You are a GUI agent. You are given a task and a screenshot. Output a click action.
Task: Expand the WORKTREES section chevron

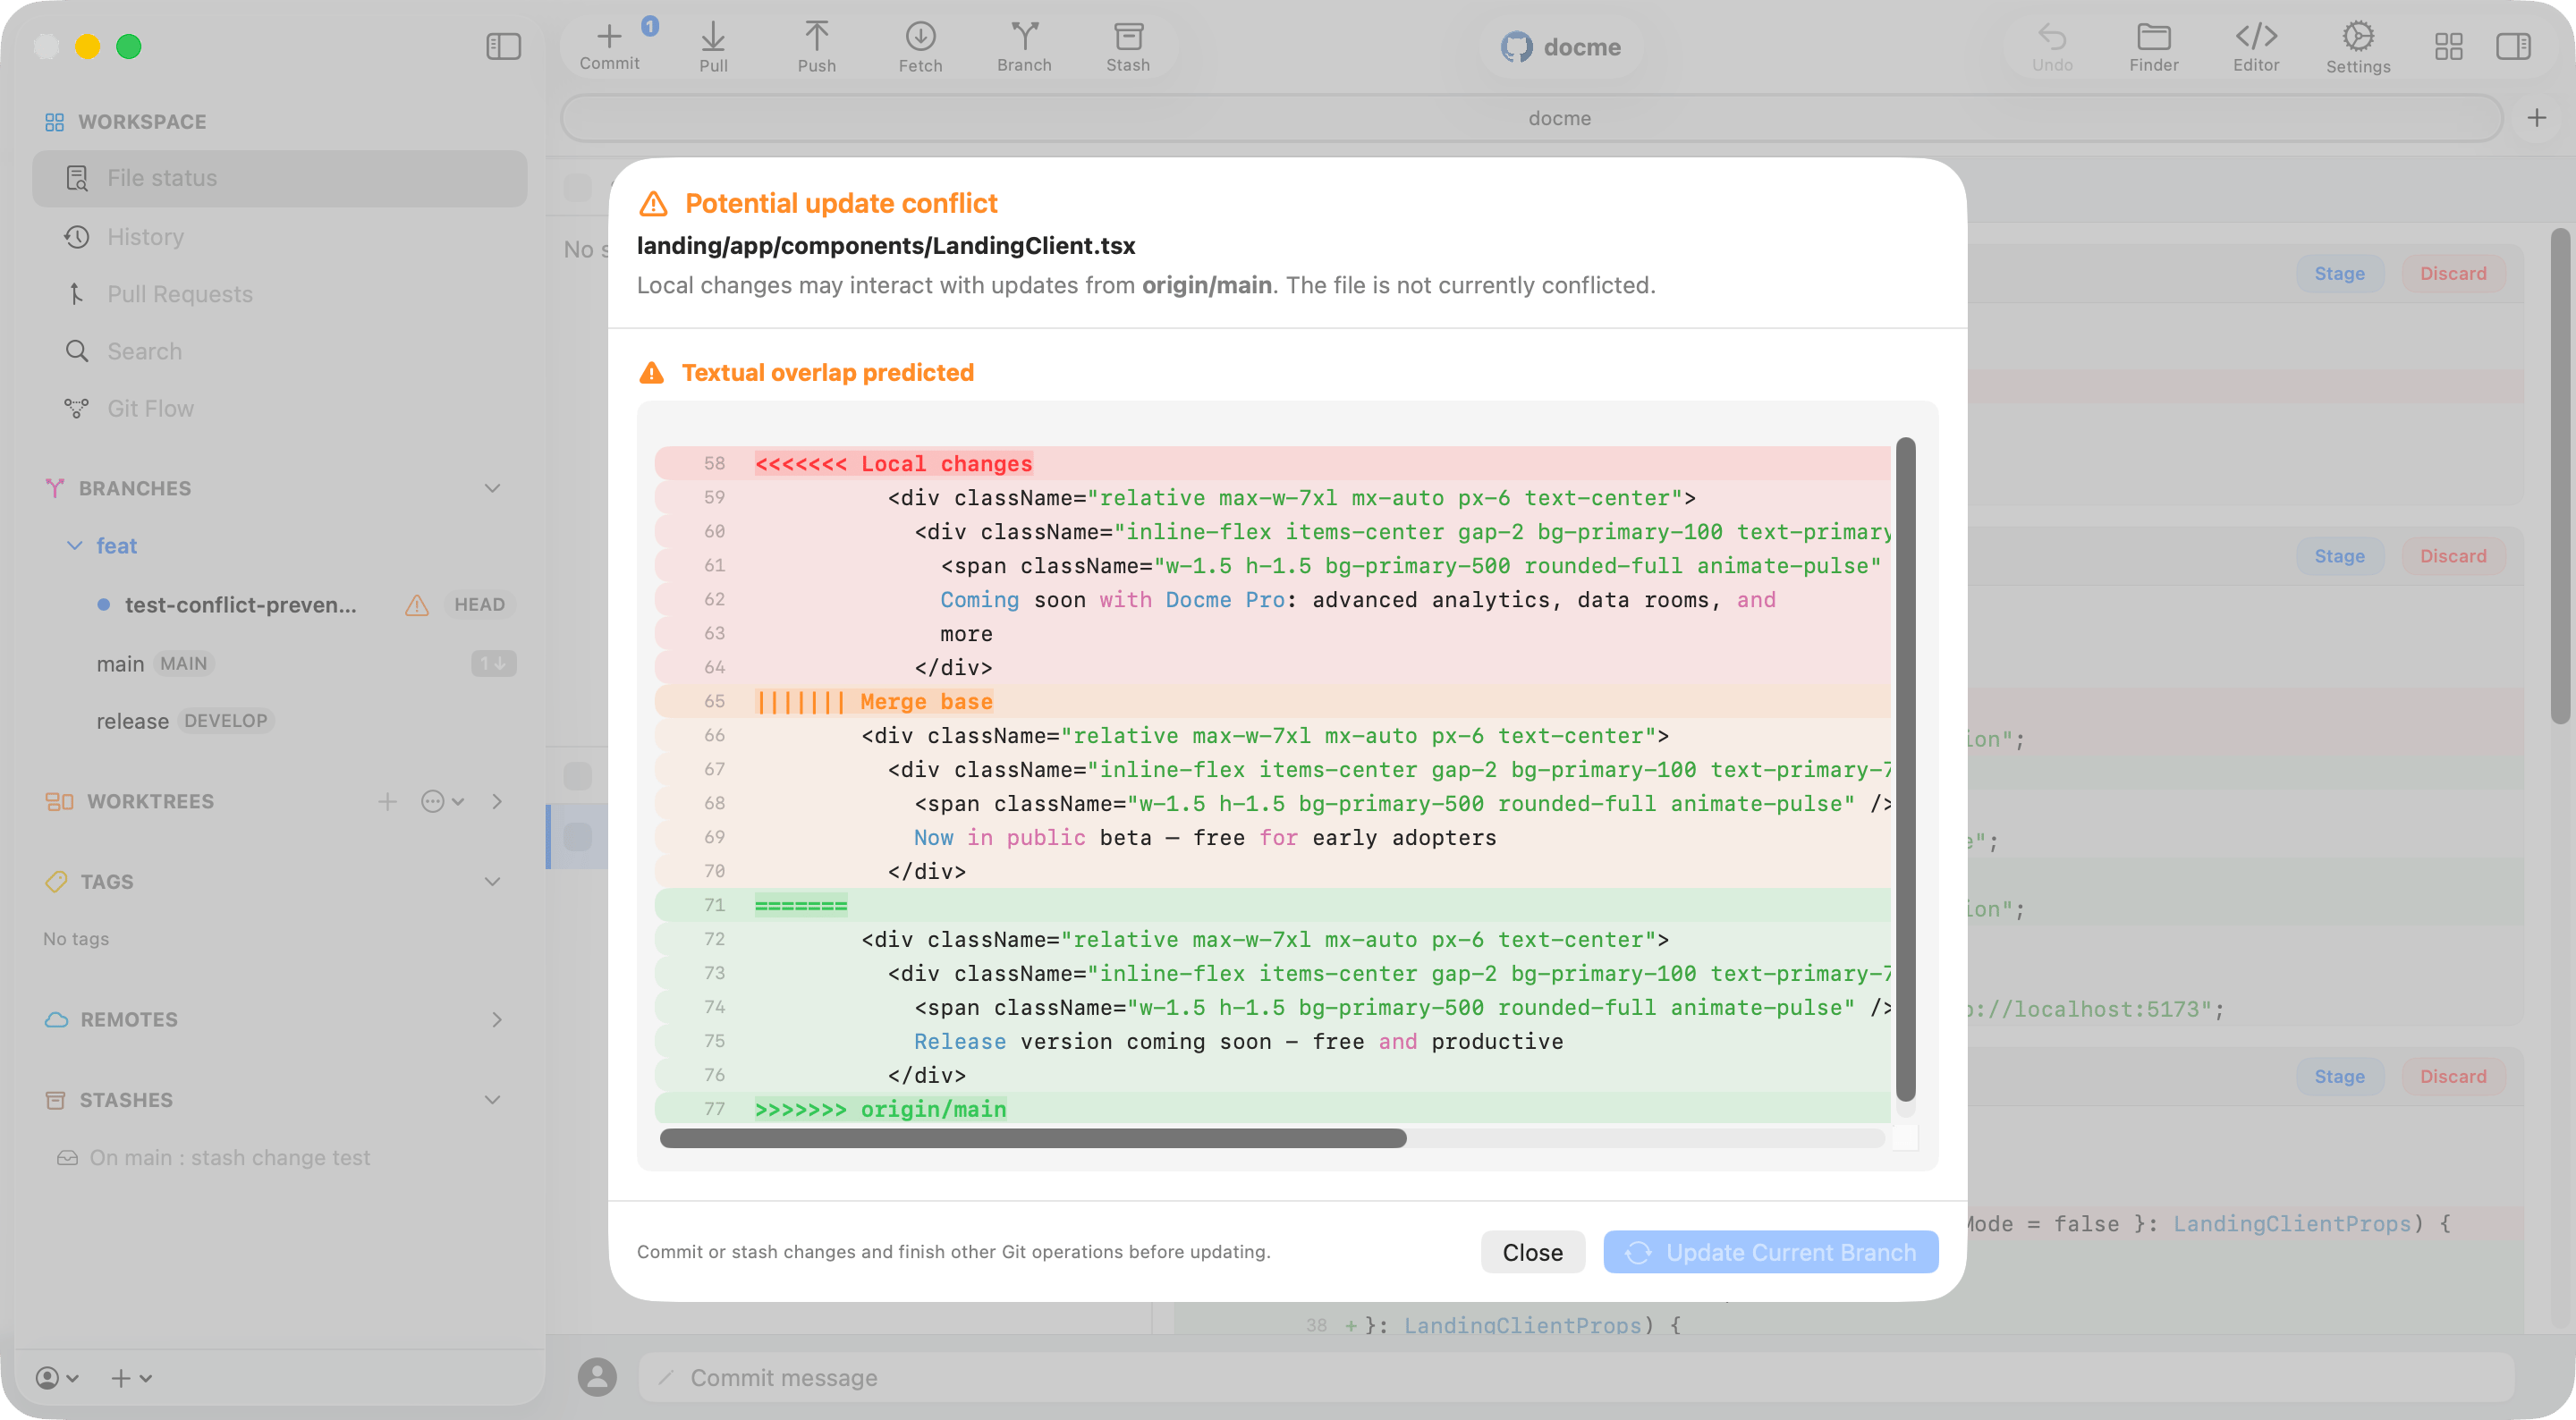(x=497, y=801)
